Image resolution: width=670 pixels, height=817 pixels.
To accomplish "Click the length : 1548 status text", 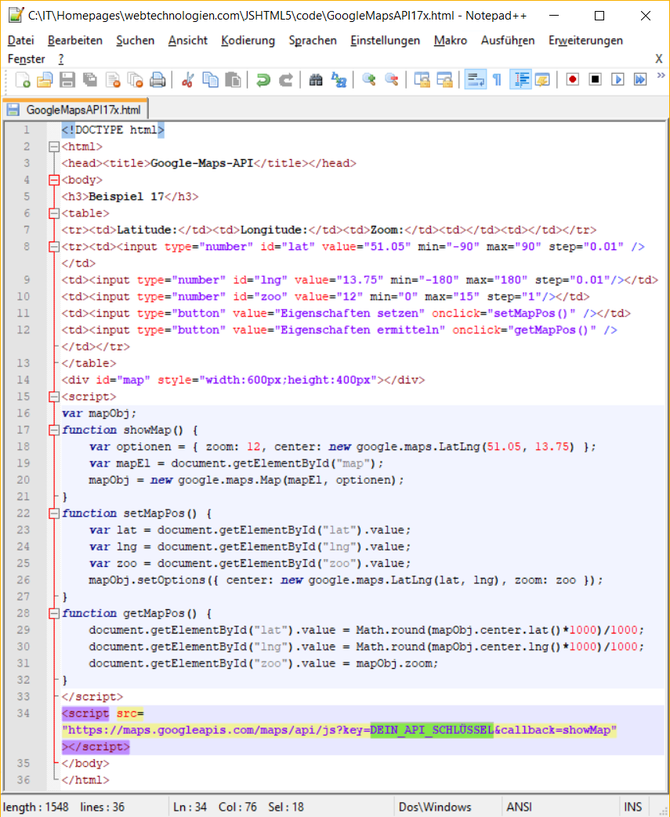I will 36,807.
